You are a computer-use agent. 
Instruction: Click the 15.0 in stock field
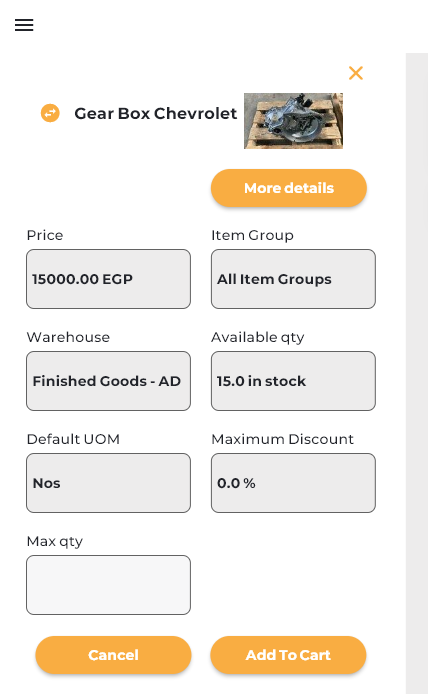pyautogui.click(x=293, y=381)
